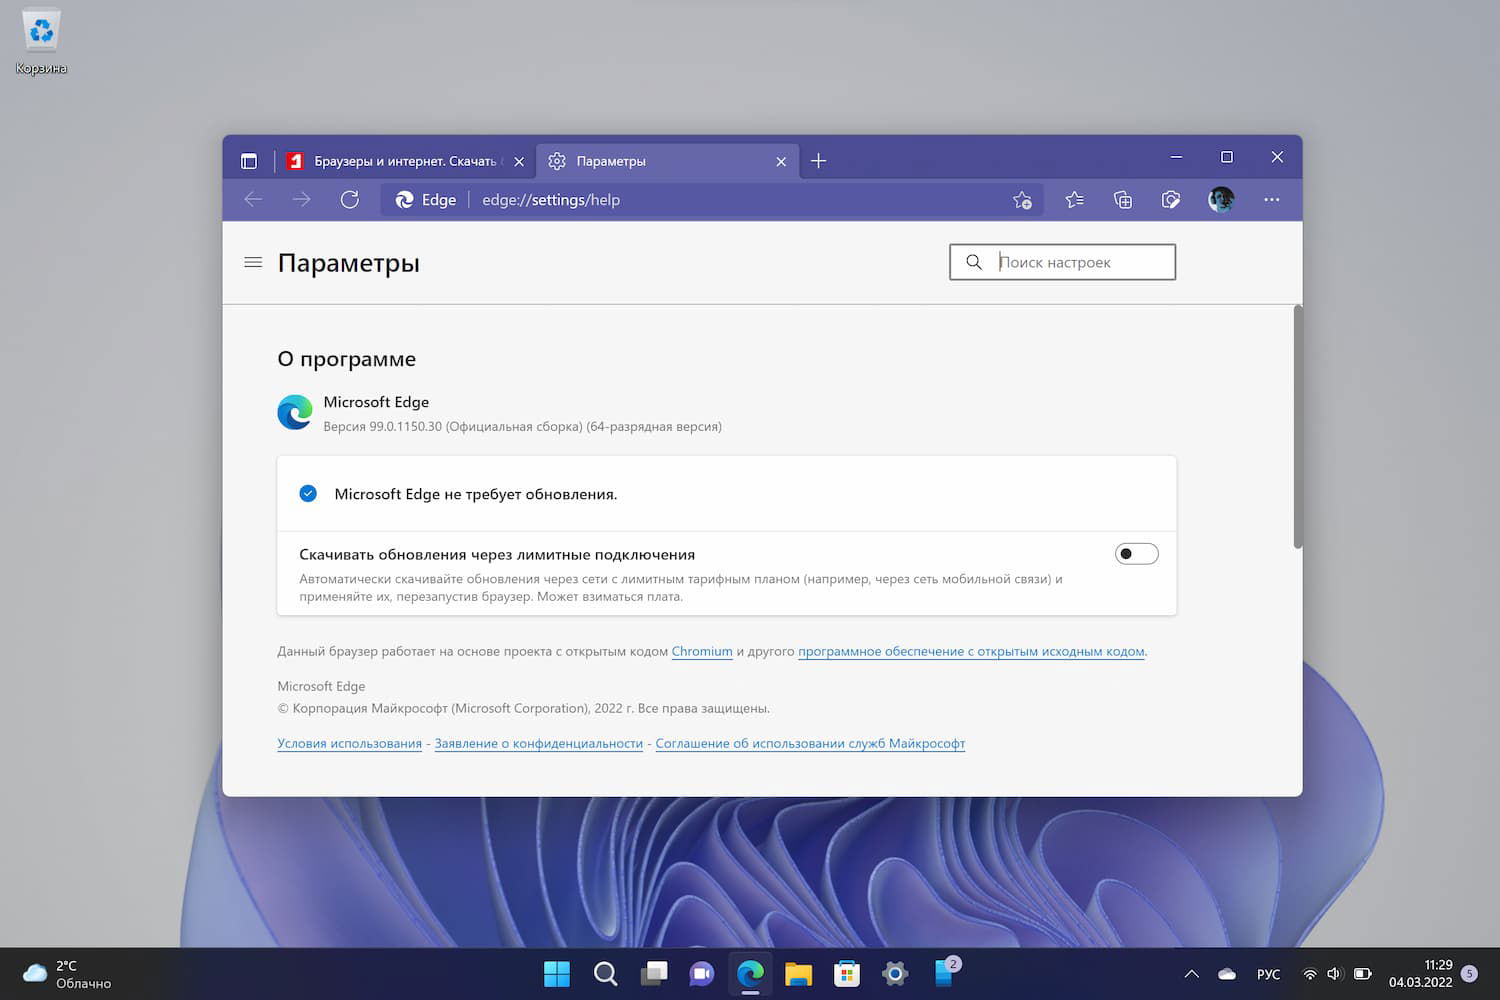Go forward with the browser forward arrow
1500x1000 pixels.
coord(301,200)
